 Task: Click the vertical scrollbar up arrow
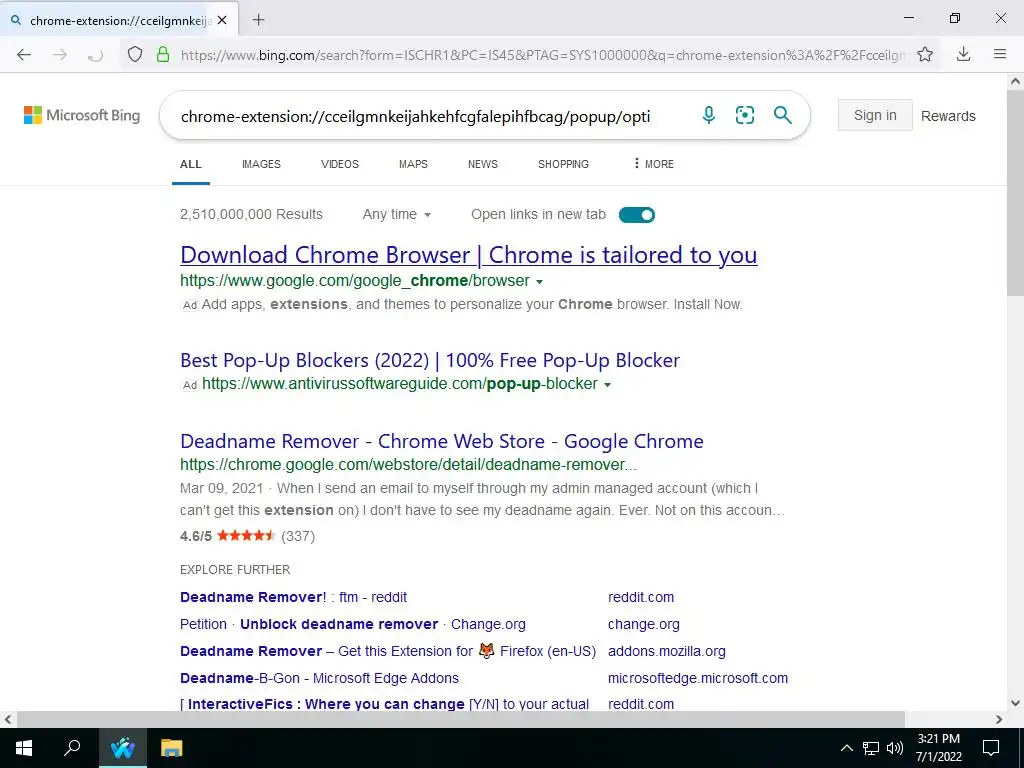(x=1015, y=82)
